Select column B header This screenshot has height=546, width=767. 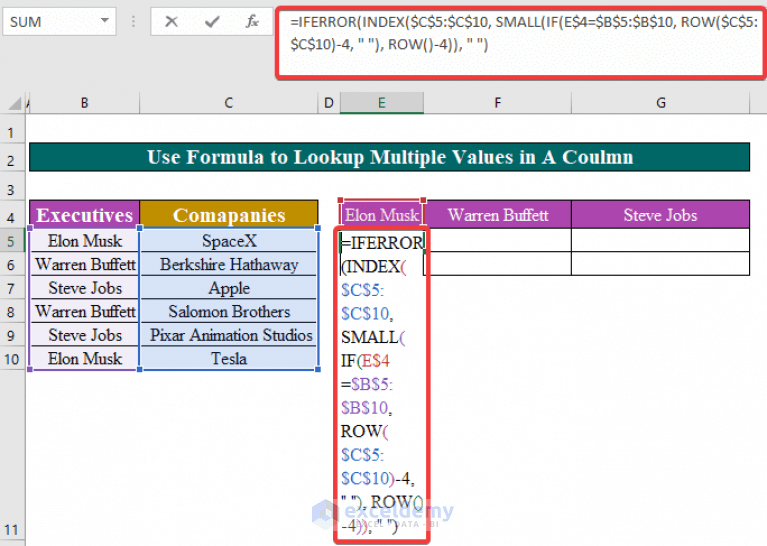pyautogui.click(x=84, y=103)
